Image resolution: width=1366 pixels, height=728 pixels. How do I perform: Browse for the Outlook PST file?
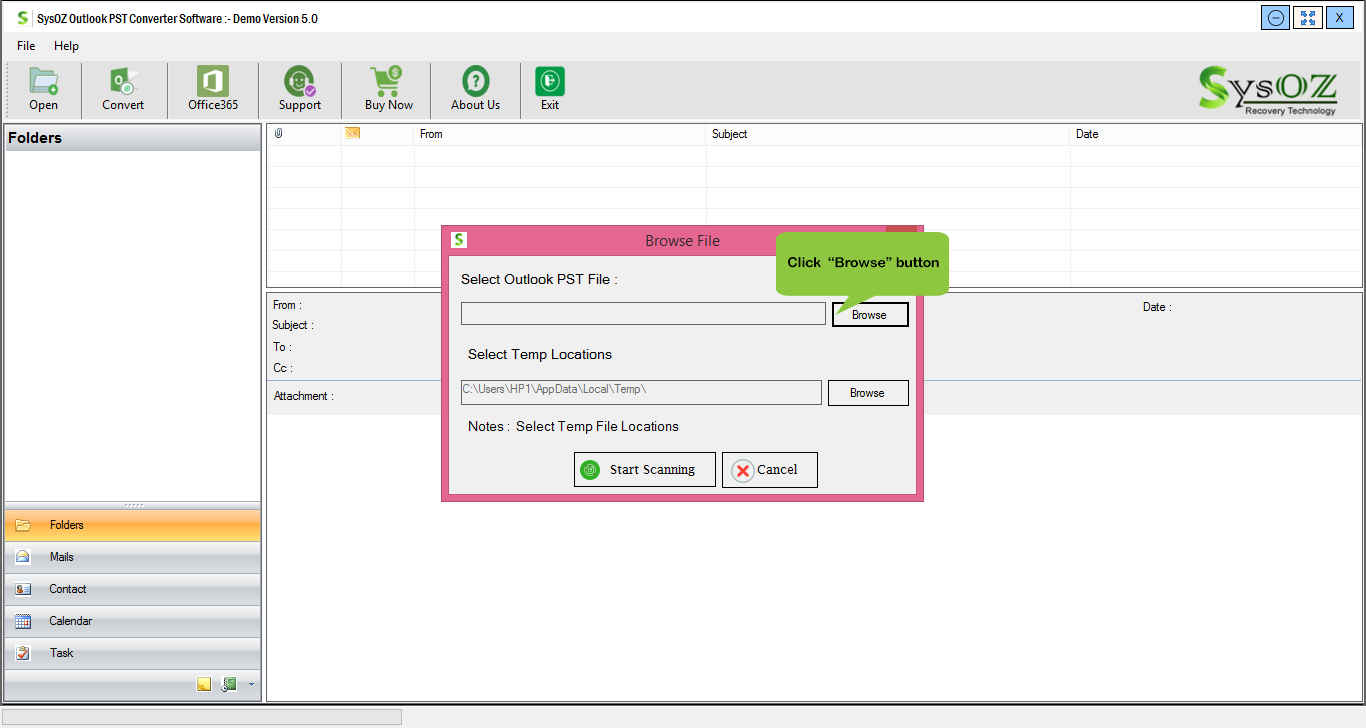coord(870,315)
